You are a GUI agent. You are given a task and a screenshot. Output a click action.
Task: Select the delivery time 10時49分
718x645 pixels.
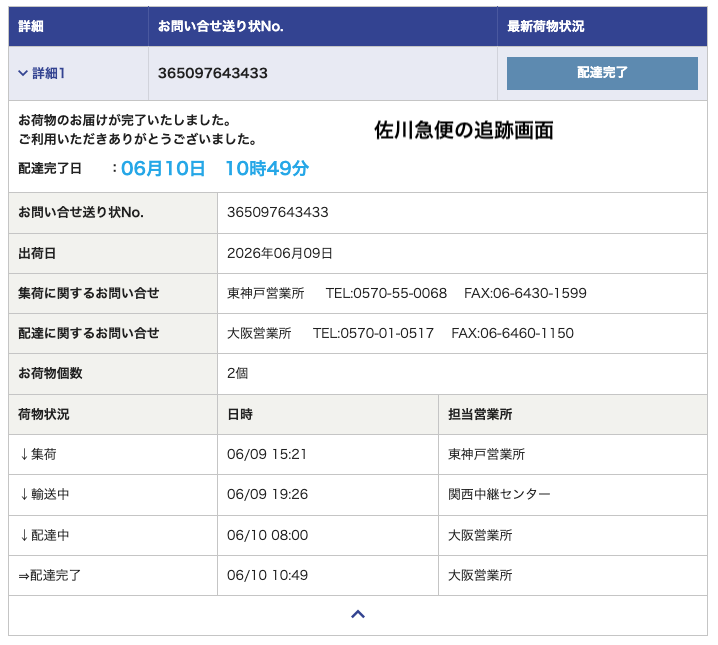coord(267,168)
